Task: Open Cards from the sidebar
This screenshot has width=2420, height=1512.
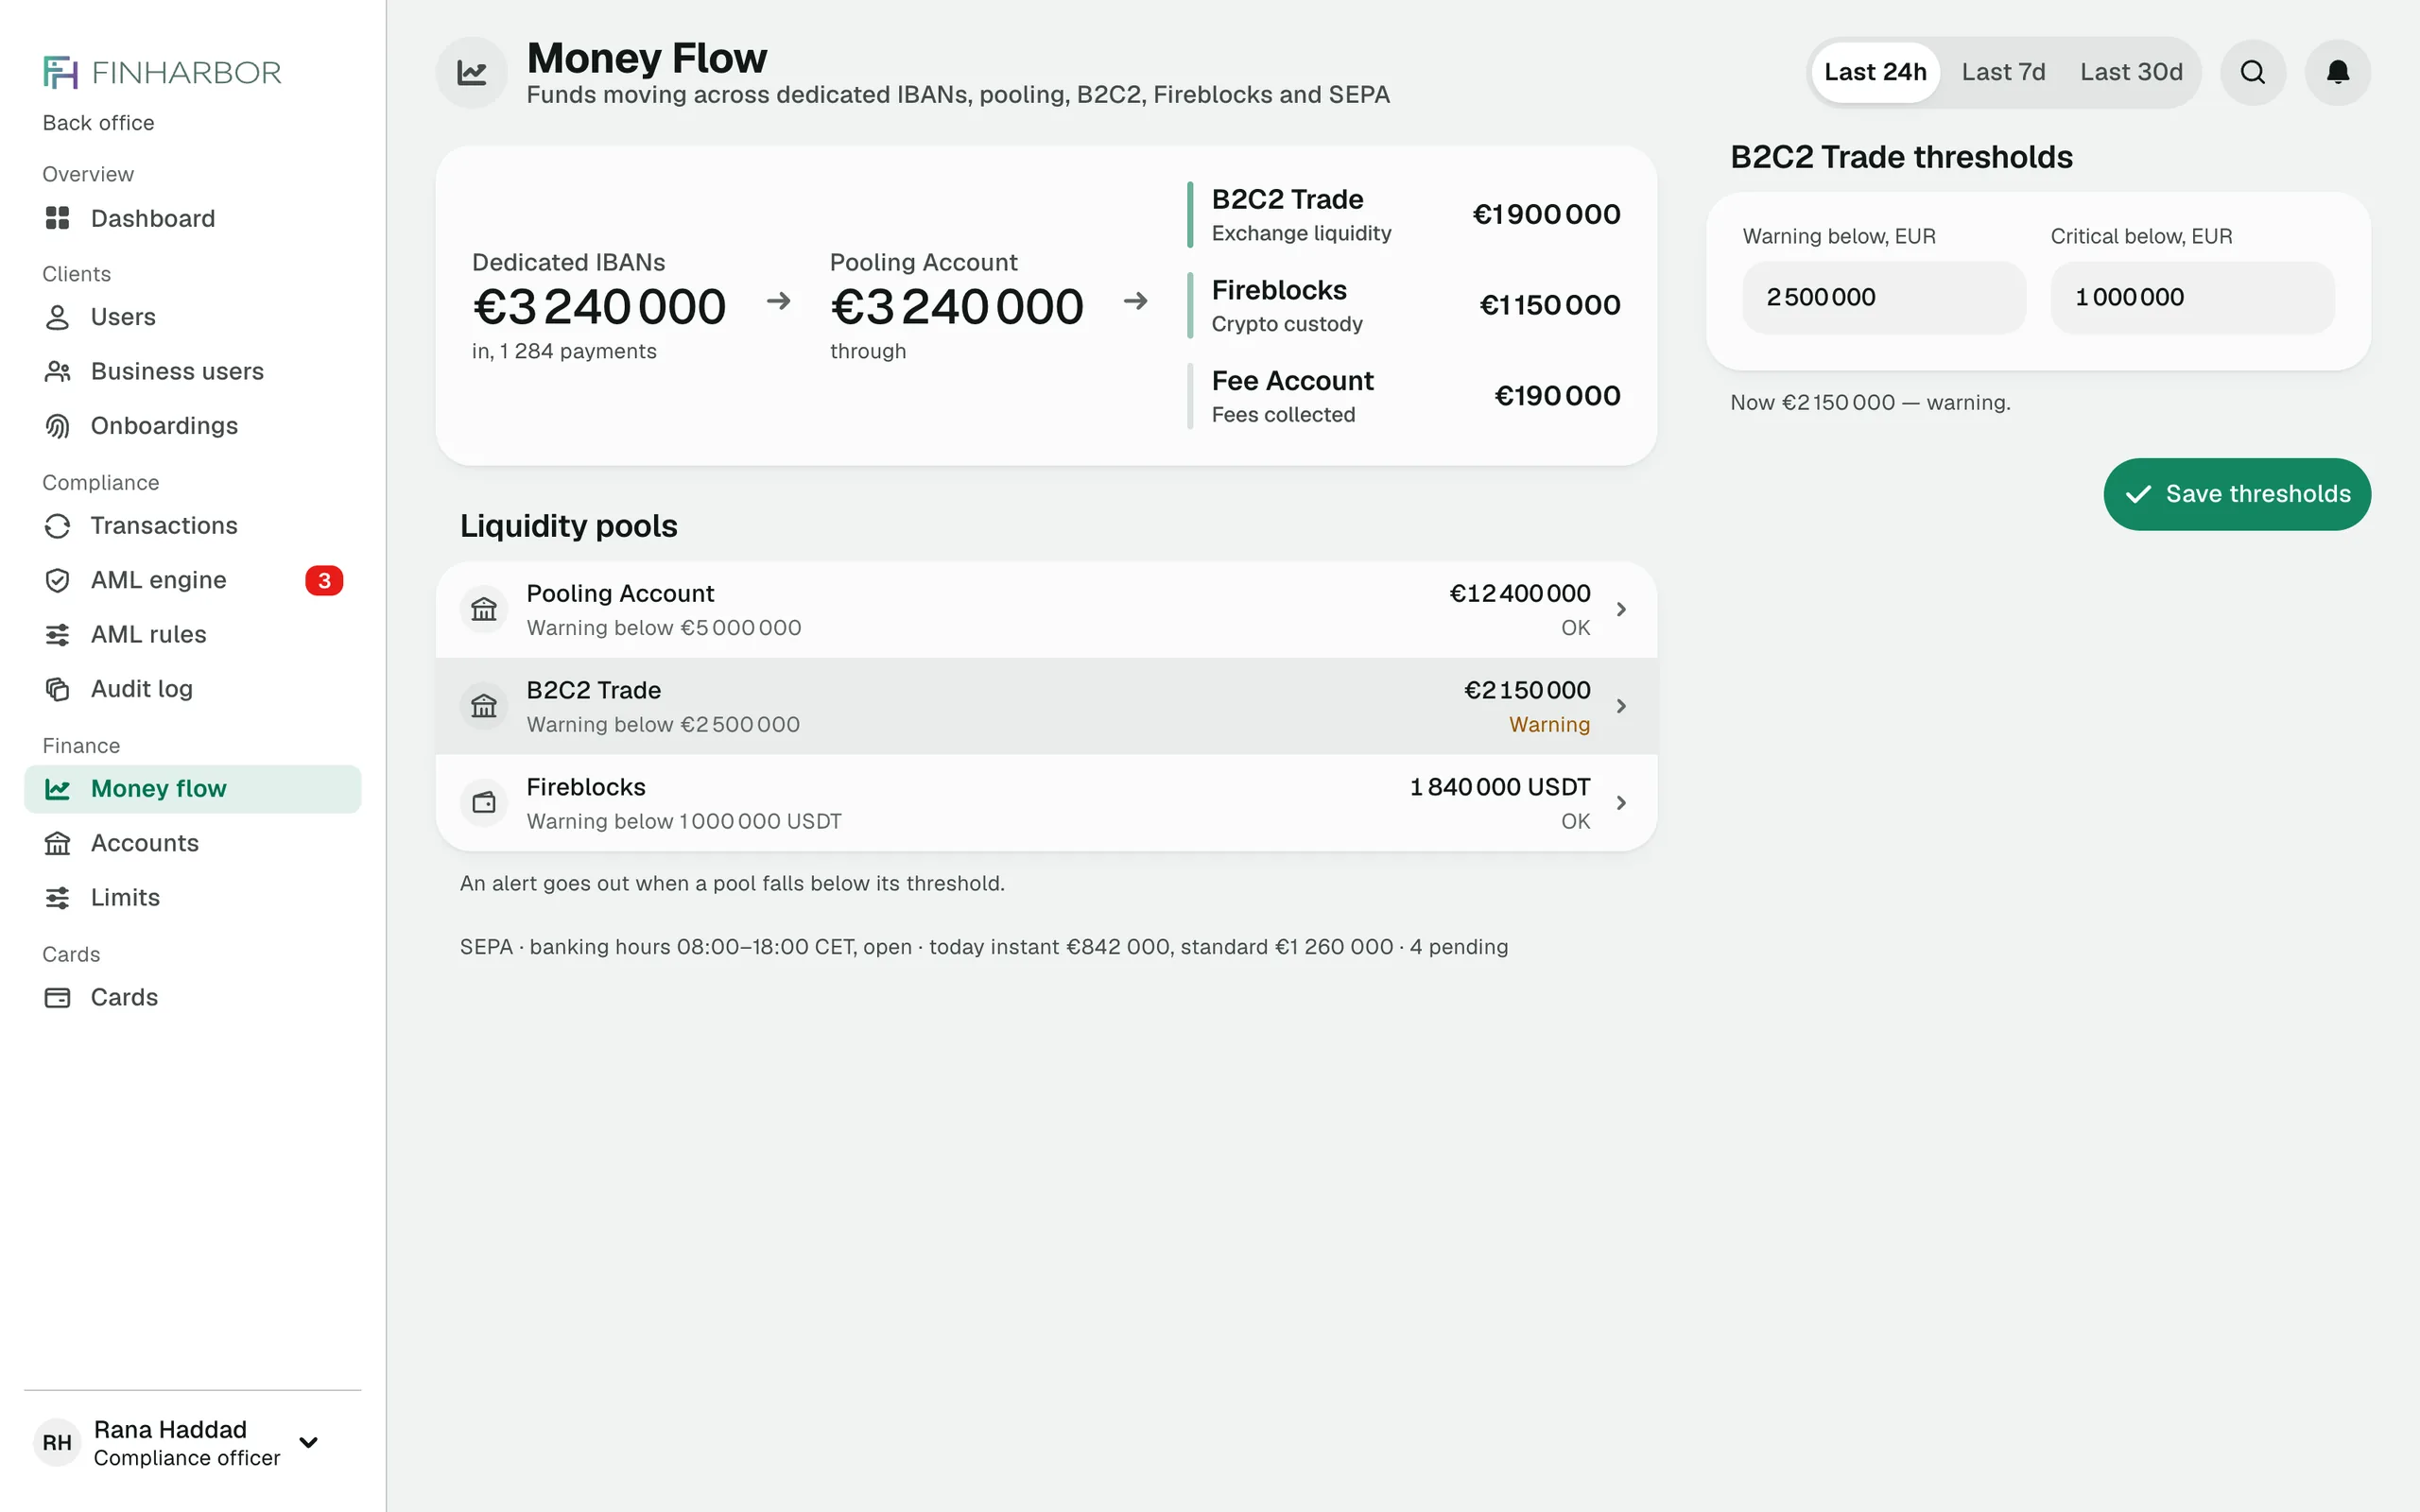Action: pyautogui.click(x=192, y=997)
